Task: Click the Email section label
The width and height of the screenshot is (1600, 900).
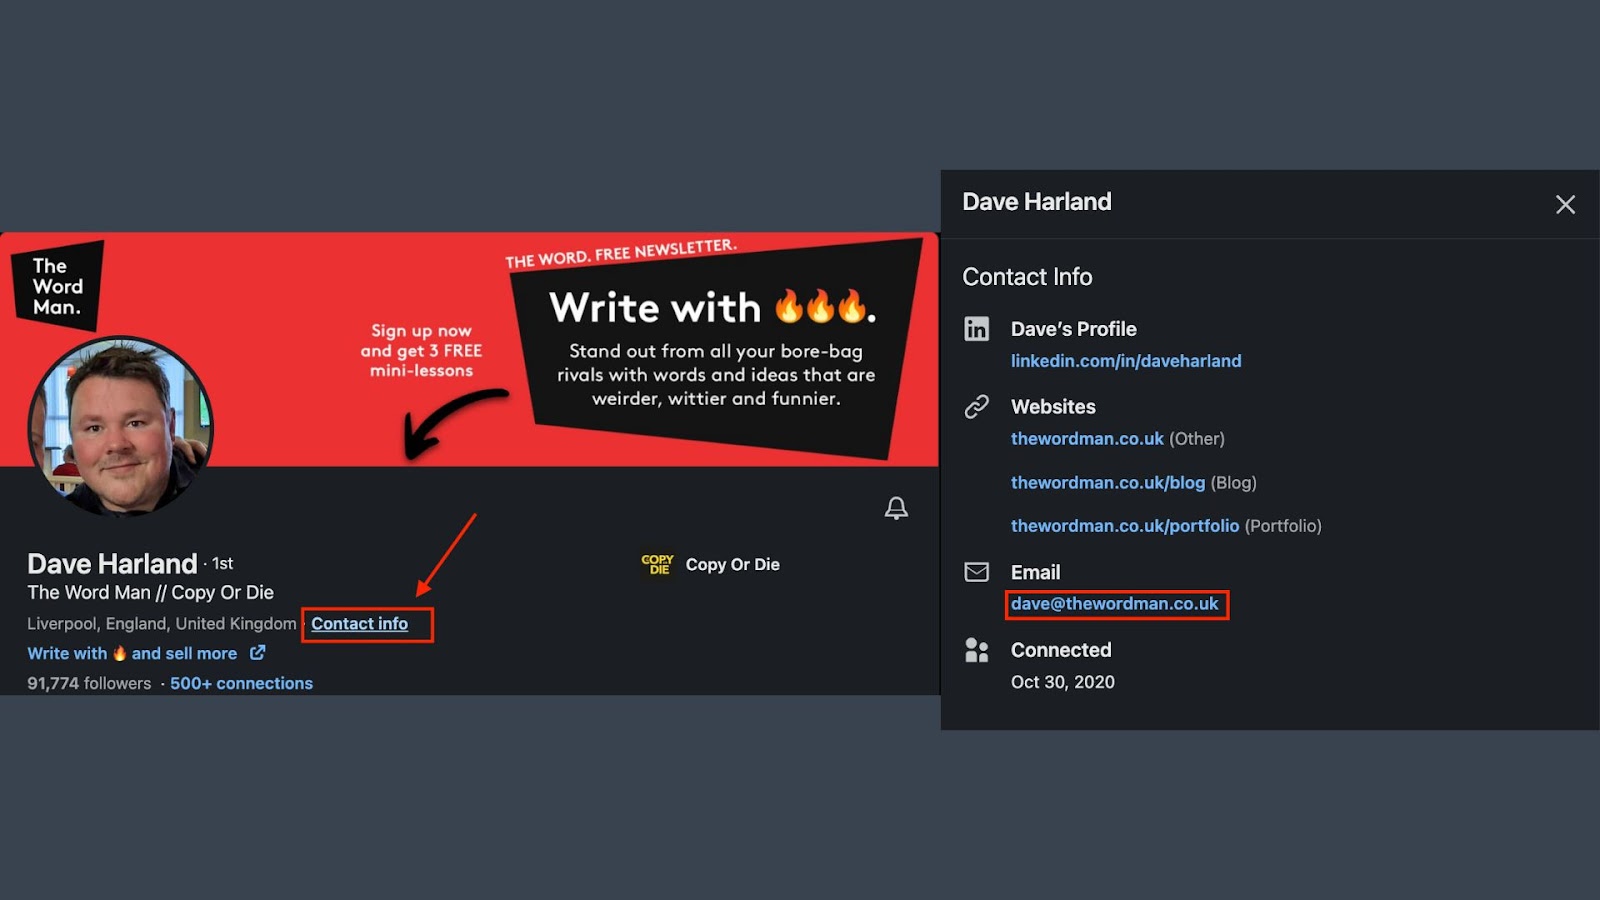Action: click(x=1035, y=573)
